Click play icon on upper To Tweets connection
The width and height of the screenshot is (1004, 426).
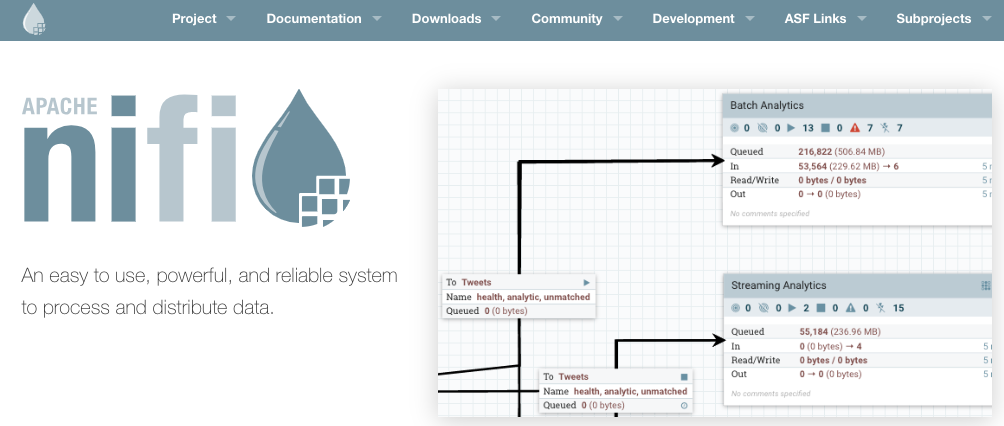587,283
